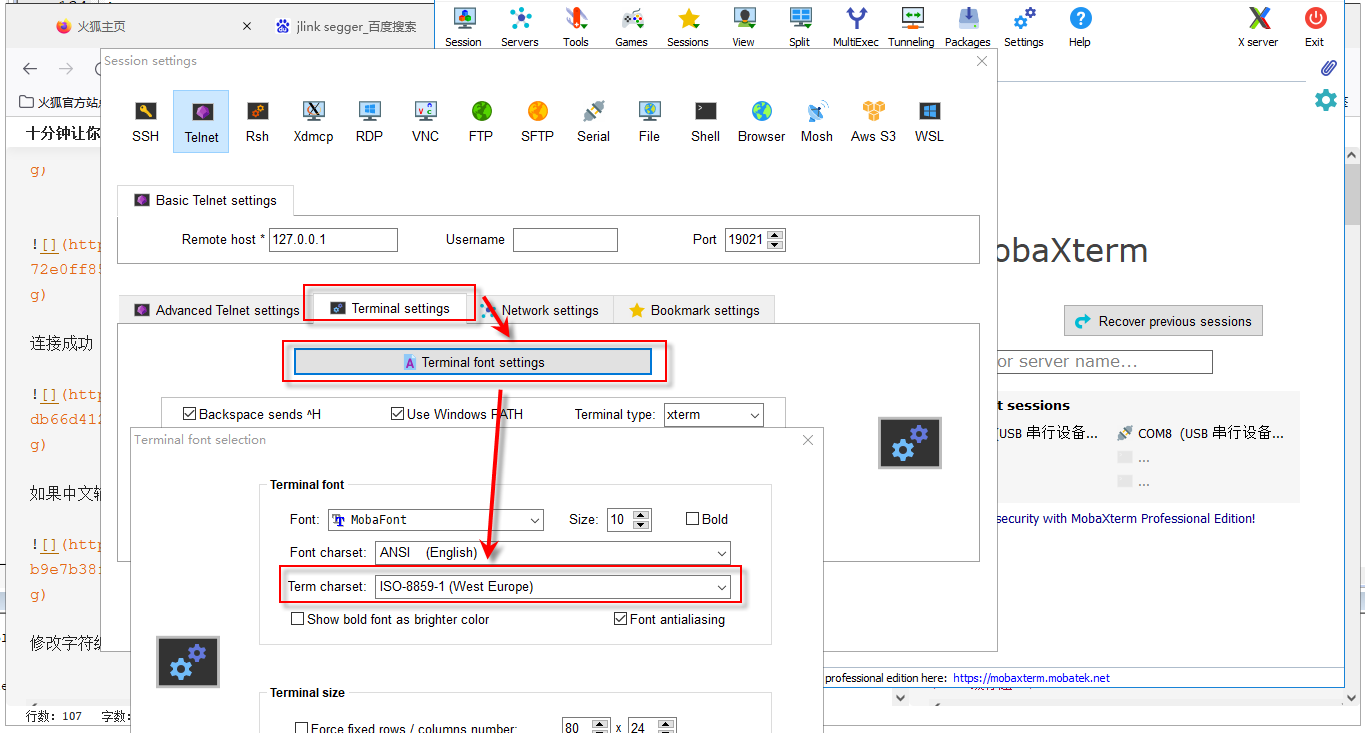Click the teal gear icon below paperclip
This screenshot has height=733, width=1365.
click(1326, 100)
